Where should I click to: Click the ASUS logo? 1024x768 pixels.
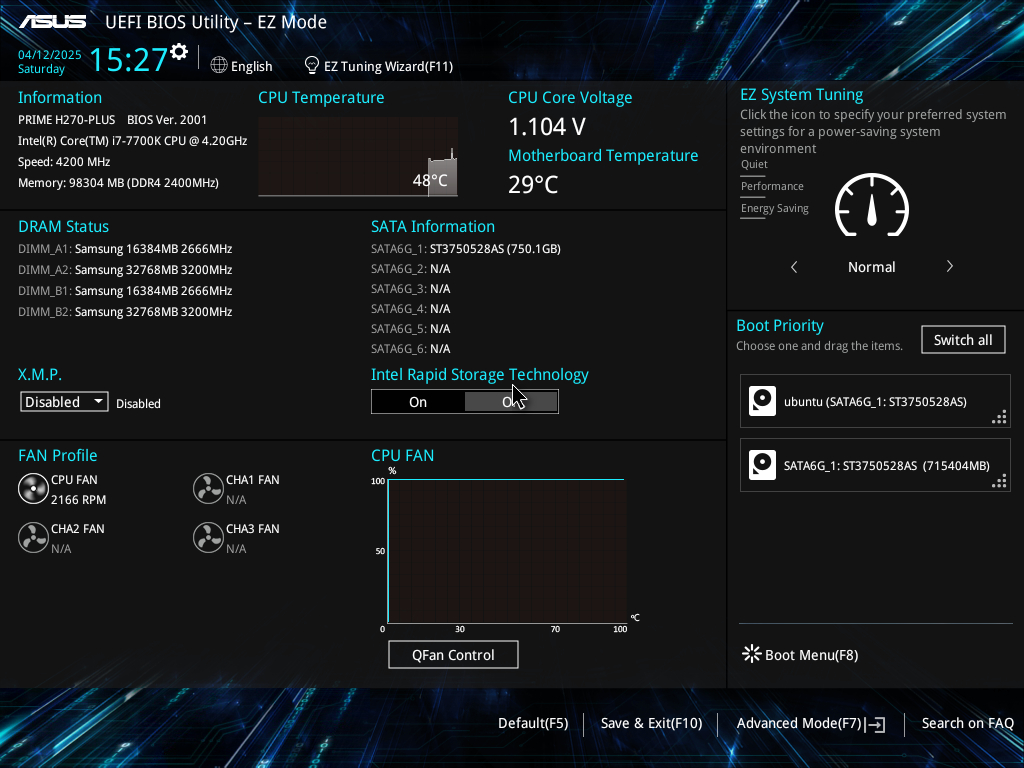tap(52, 22)
